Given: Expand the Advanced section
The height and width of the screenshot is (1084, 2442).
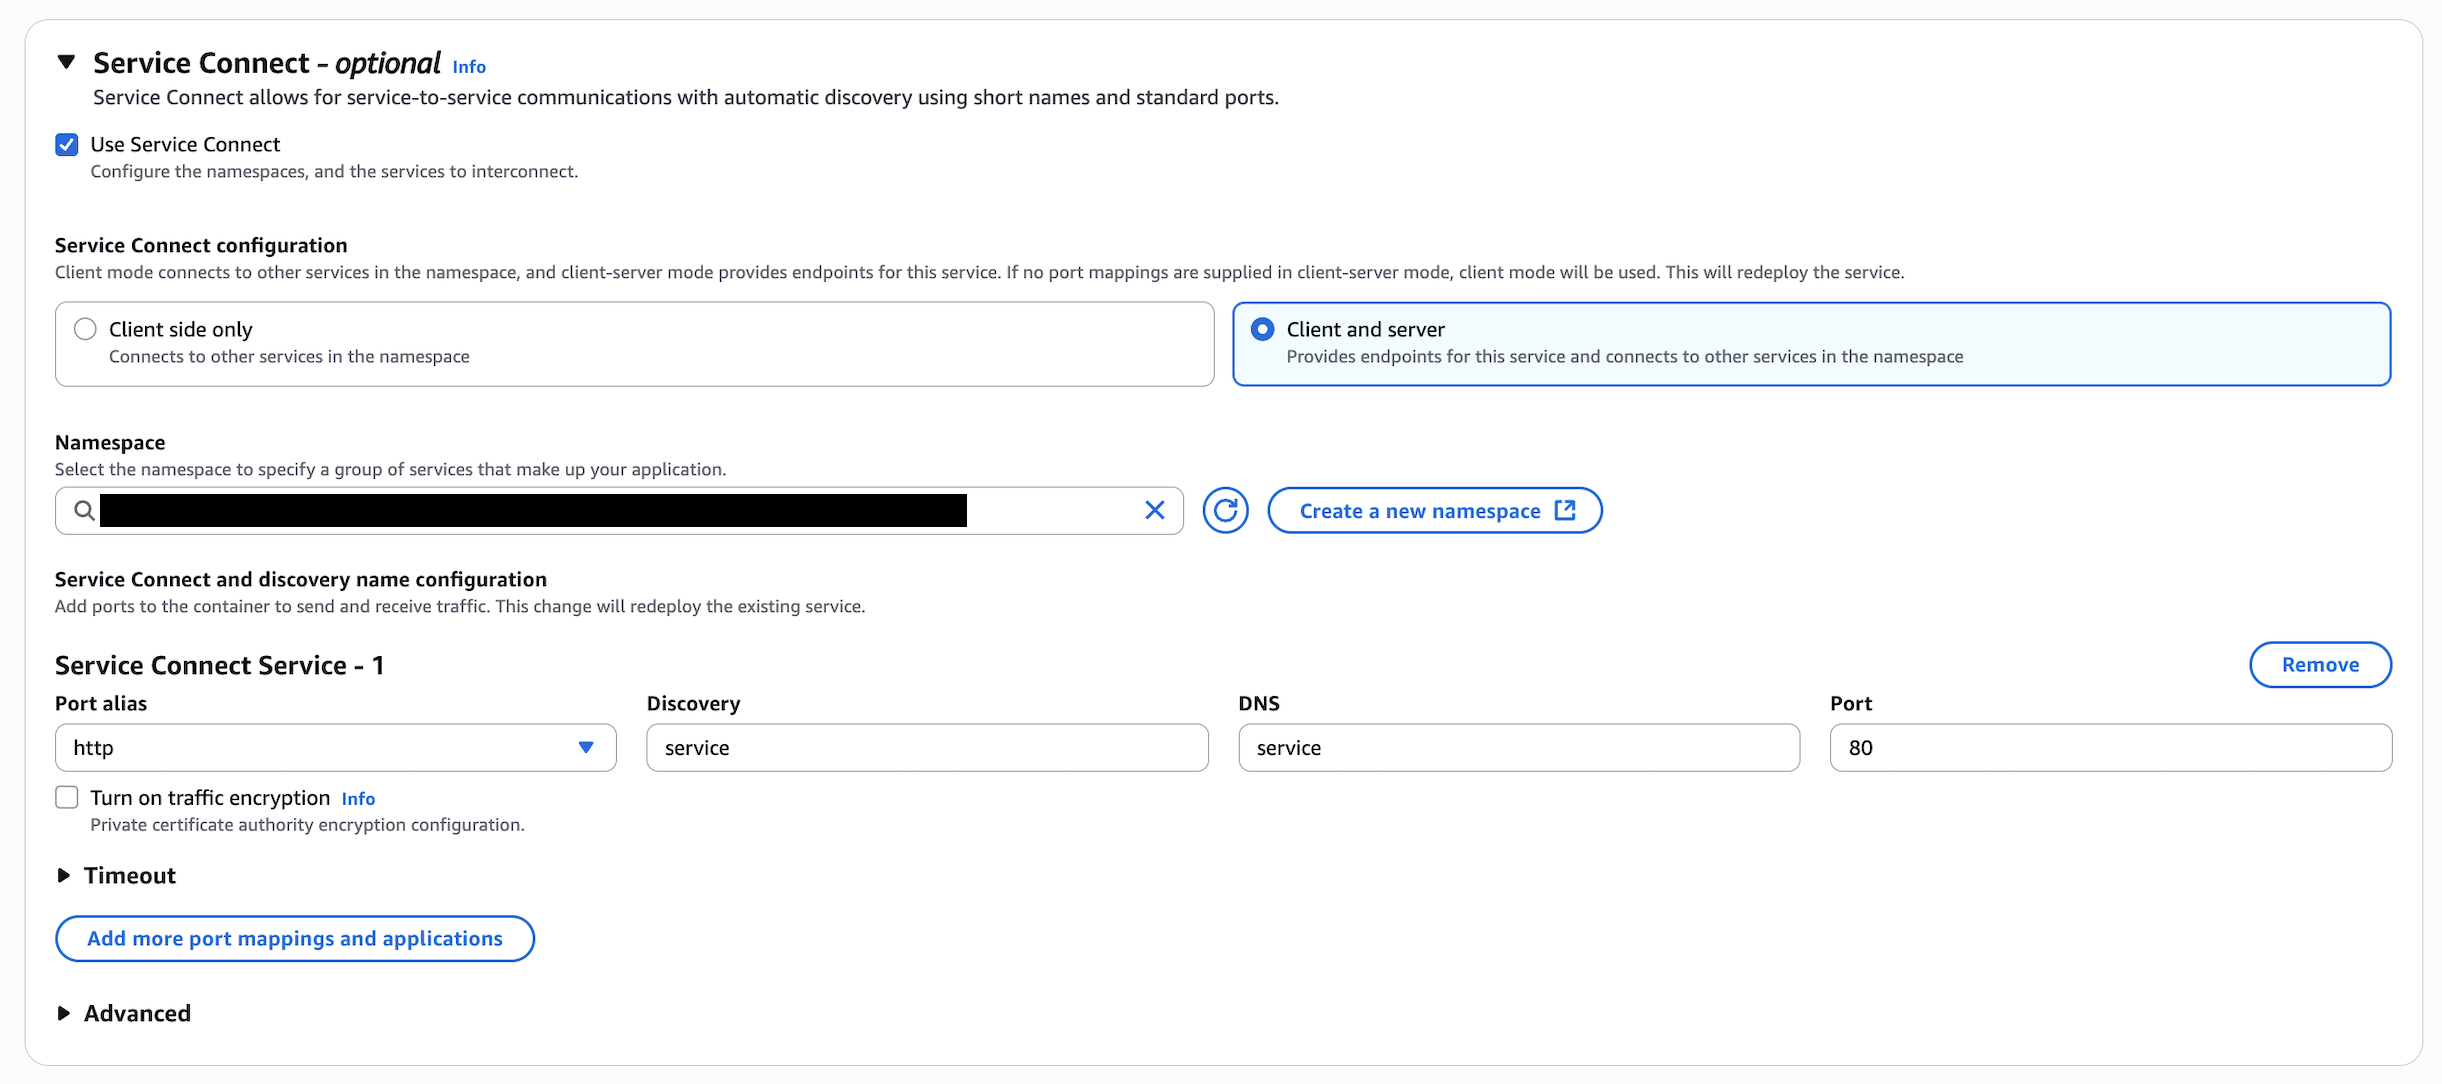Looking at the screenshot, I should pos(64,1014).
